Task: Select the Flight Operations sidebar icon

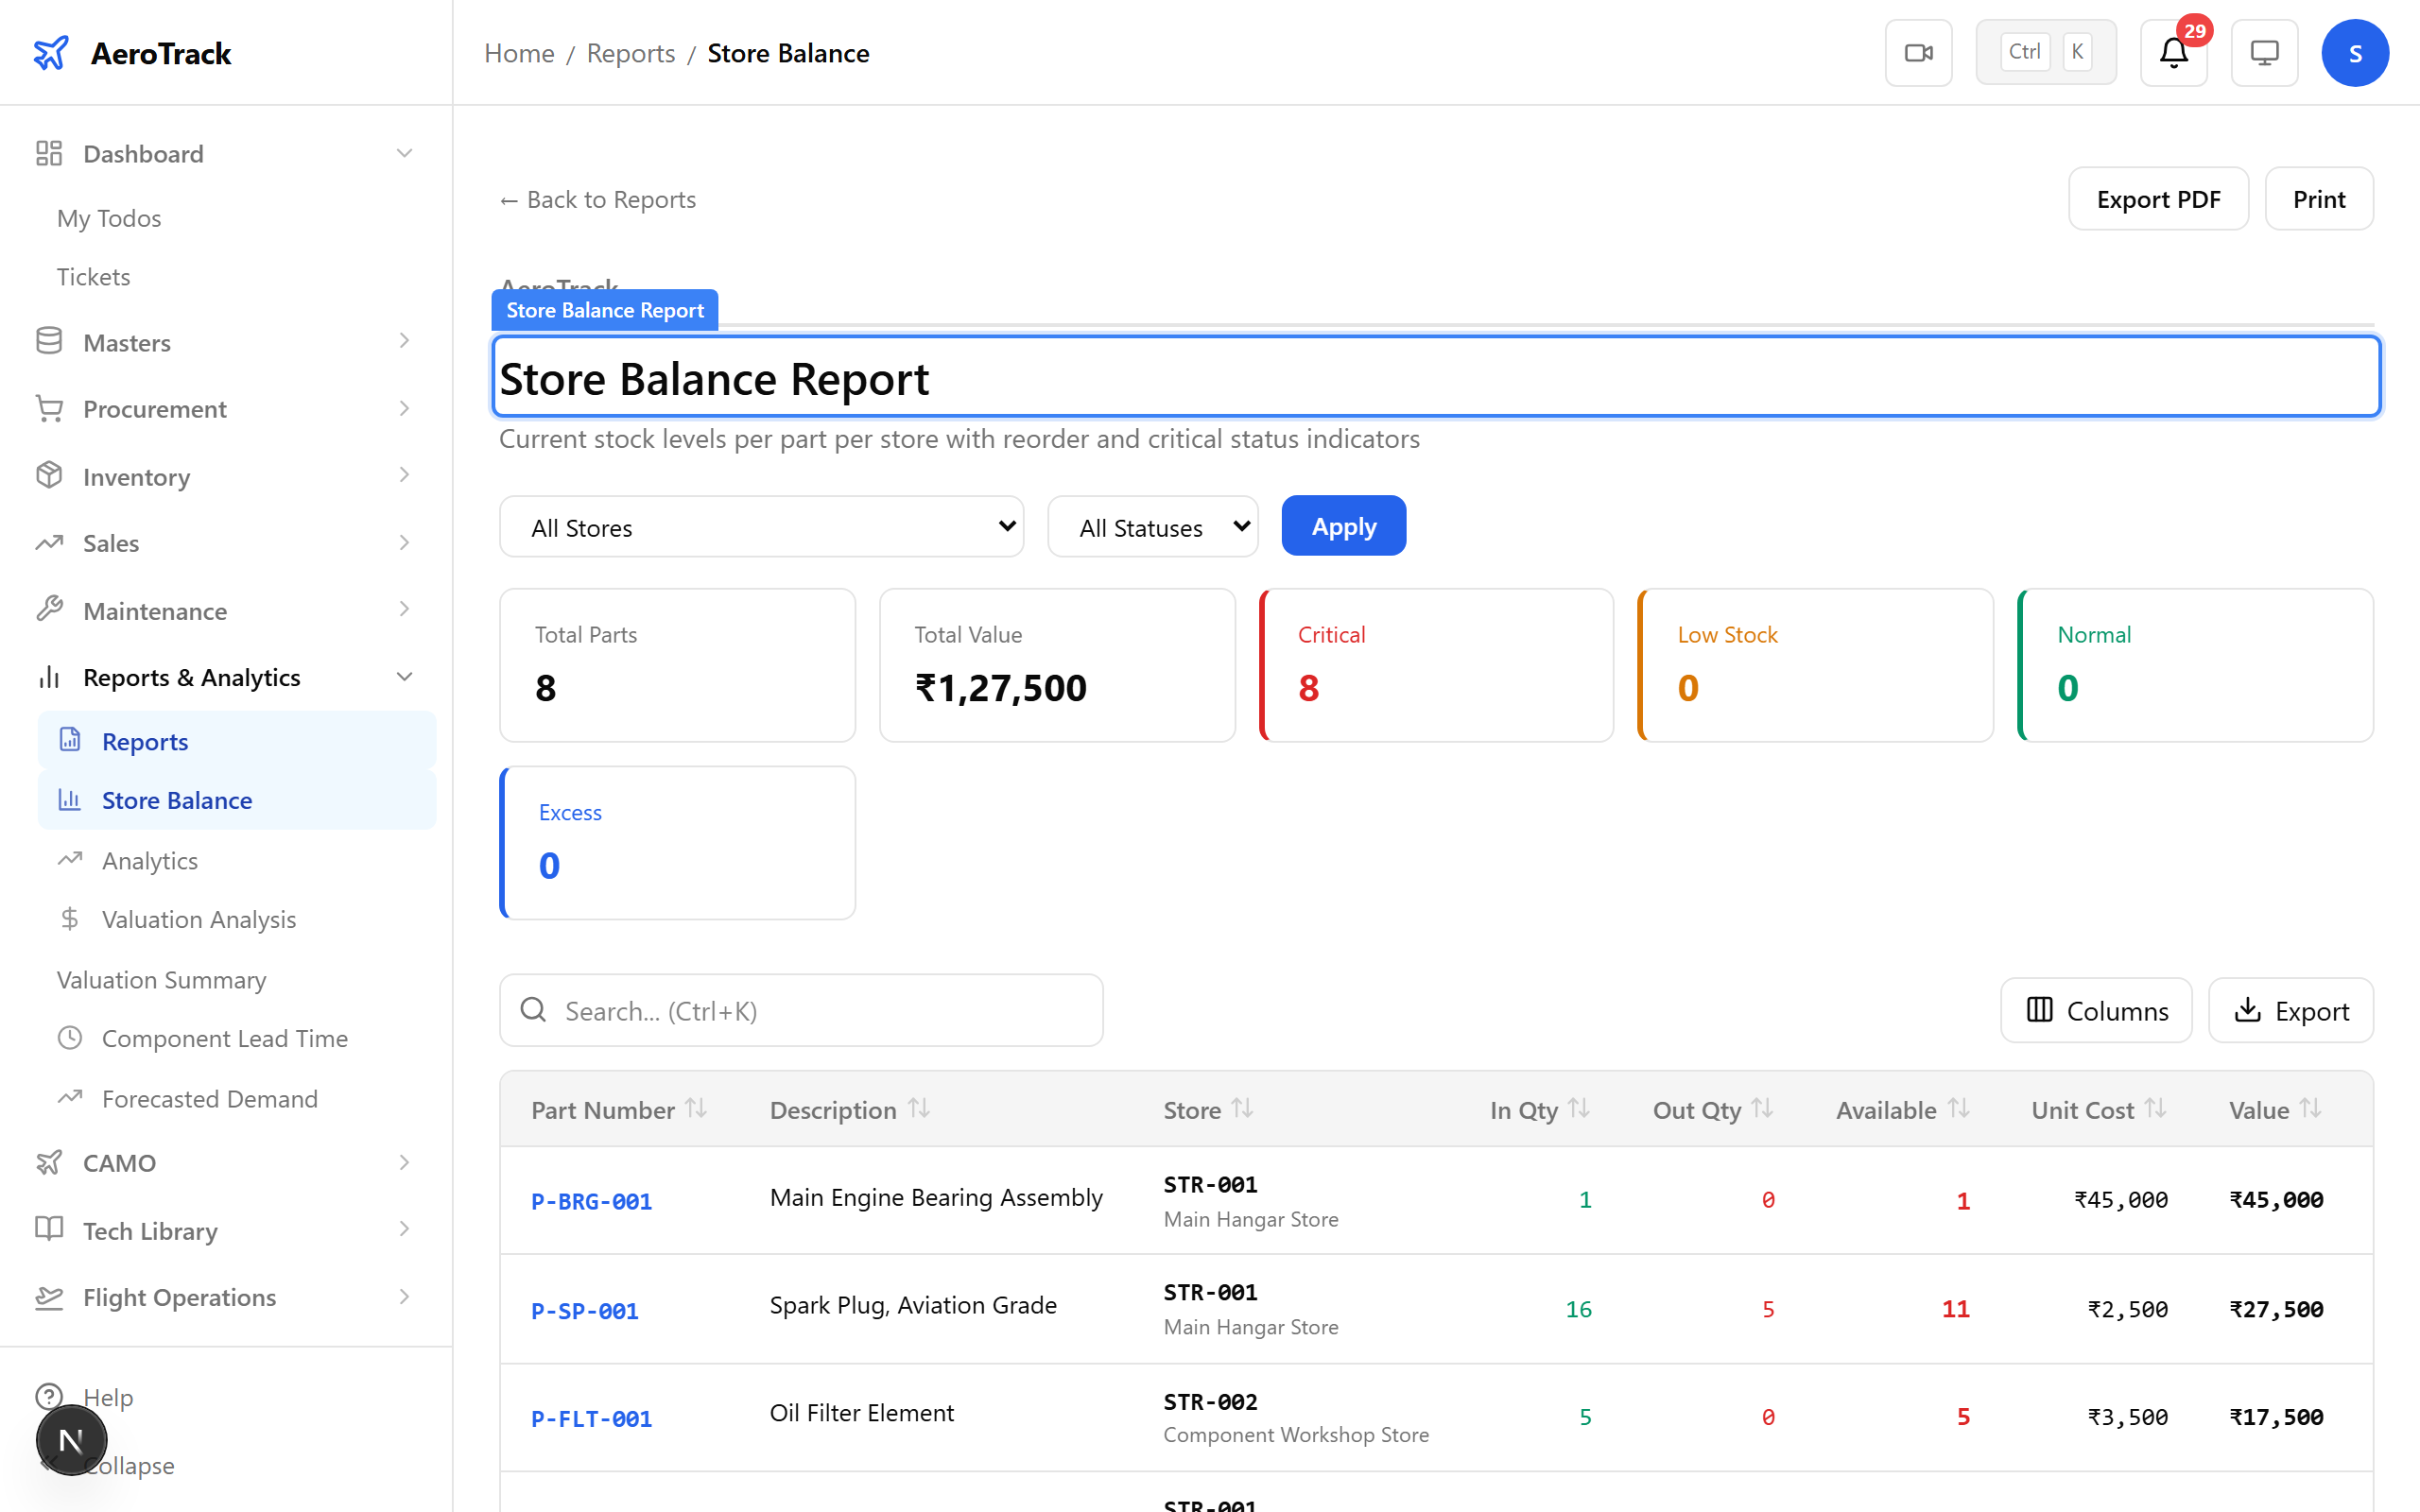Action: (x=49, y=1297)
